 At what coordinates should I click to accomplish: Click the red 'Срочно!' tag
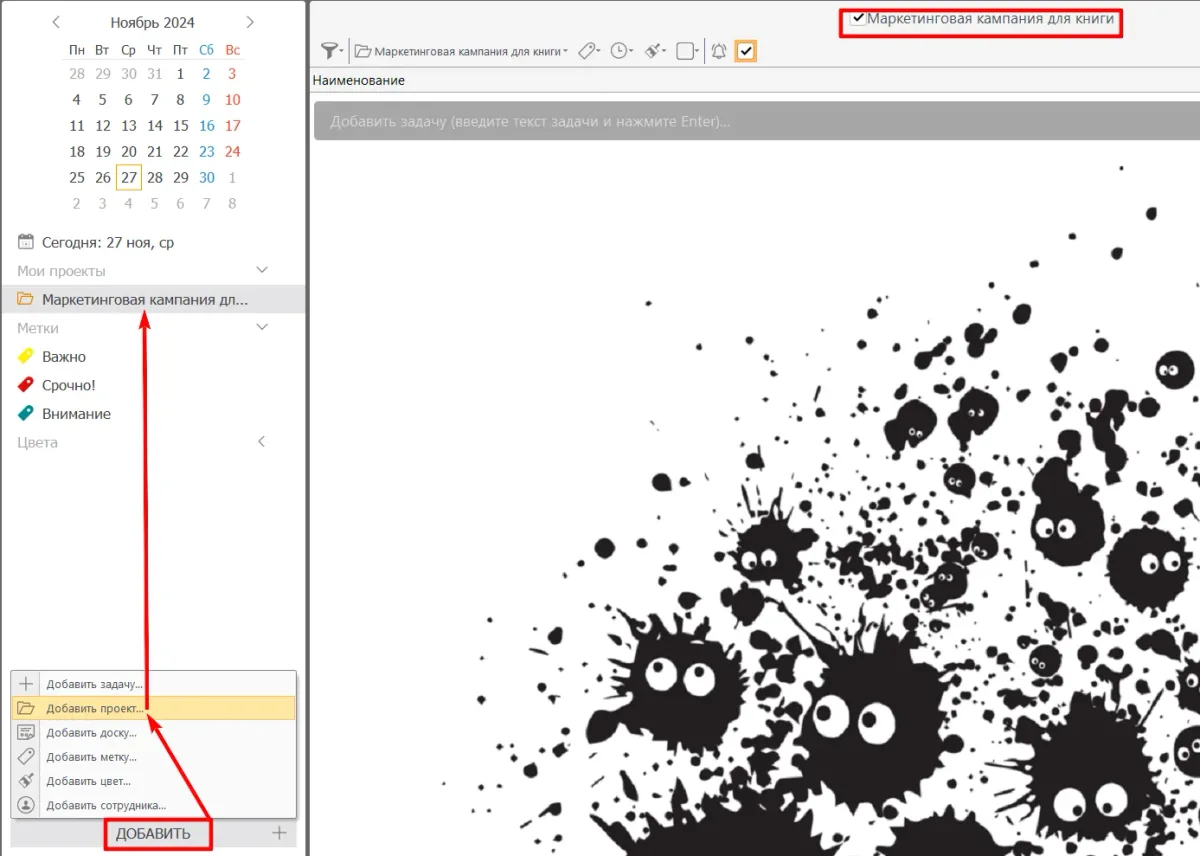(x=68, y=385)
